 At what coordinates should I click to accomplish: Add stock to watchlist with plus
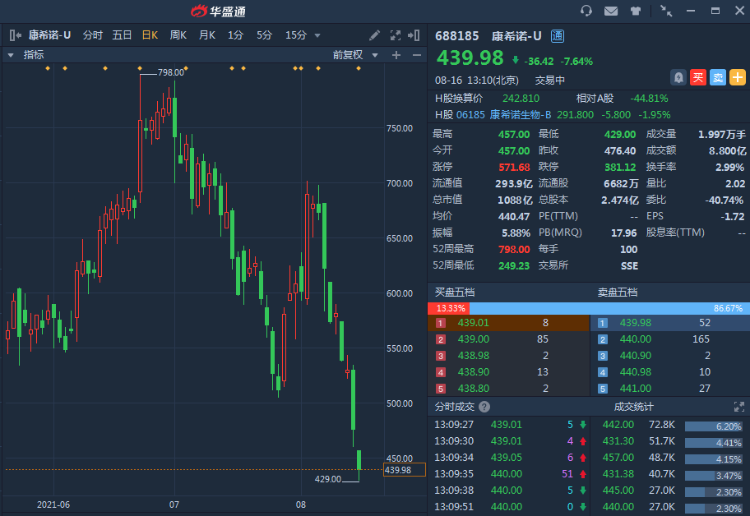[737, 77]
